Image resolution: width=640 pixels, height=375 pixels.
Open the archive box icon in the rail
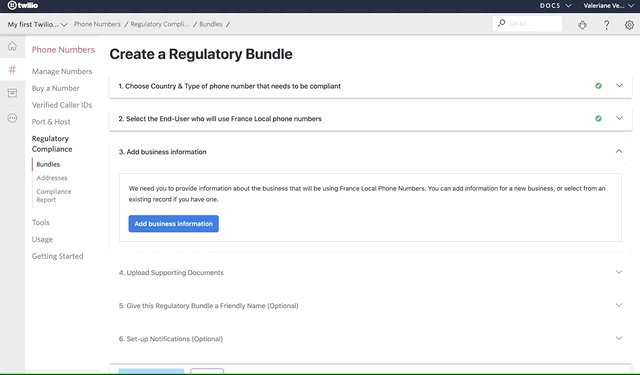click(x=12, y=93)
